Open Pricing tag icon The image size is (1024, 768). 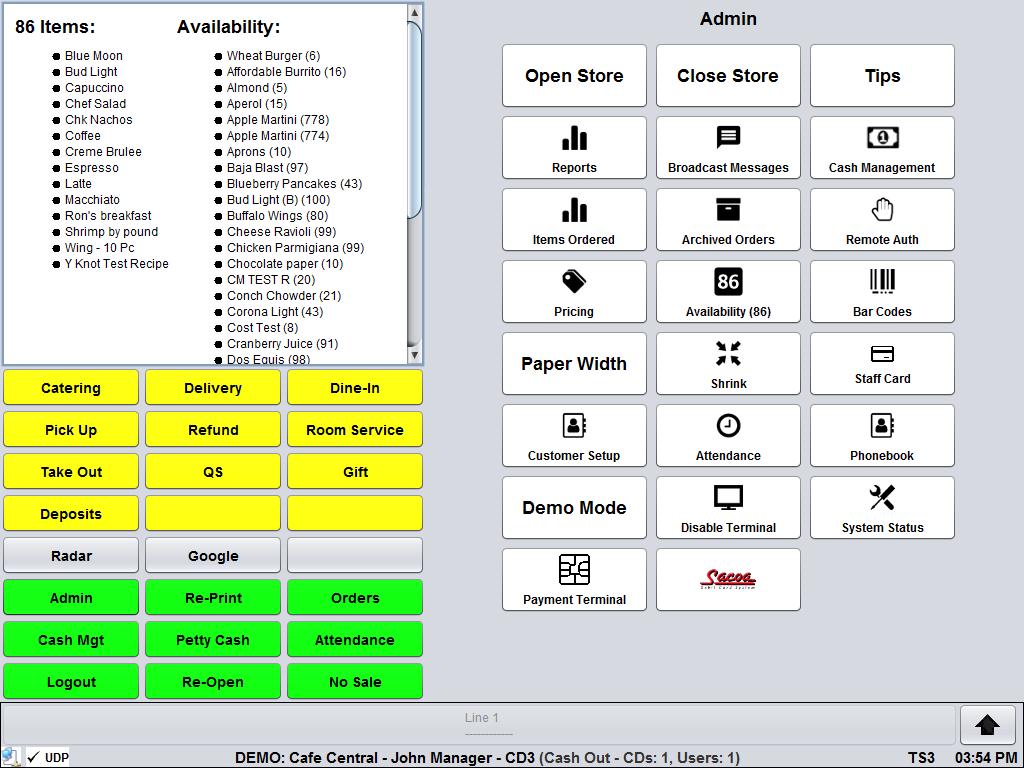(x=574, y=291)
